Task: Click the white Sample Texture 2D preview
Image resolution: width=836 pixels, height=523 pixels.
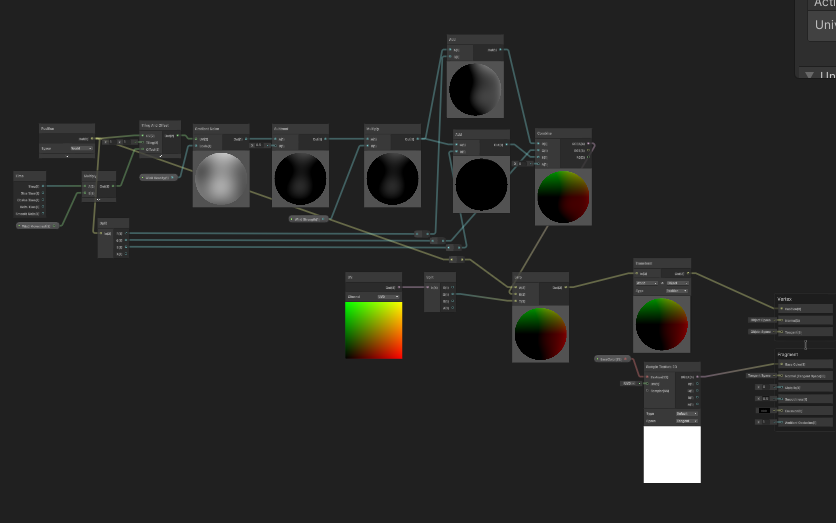Action: (x=671, y=454)
